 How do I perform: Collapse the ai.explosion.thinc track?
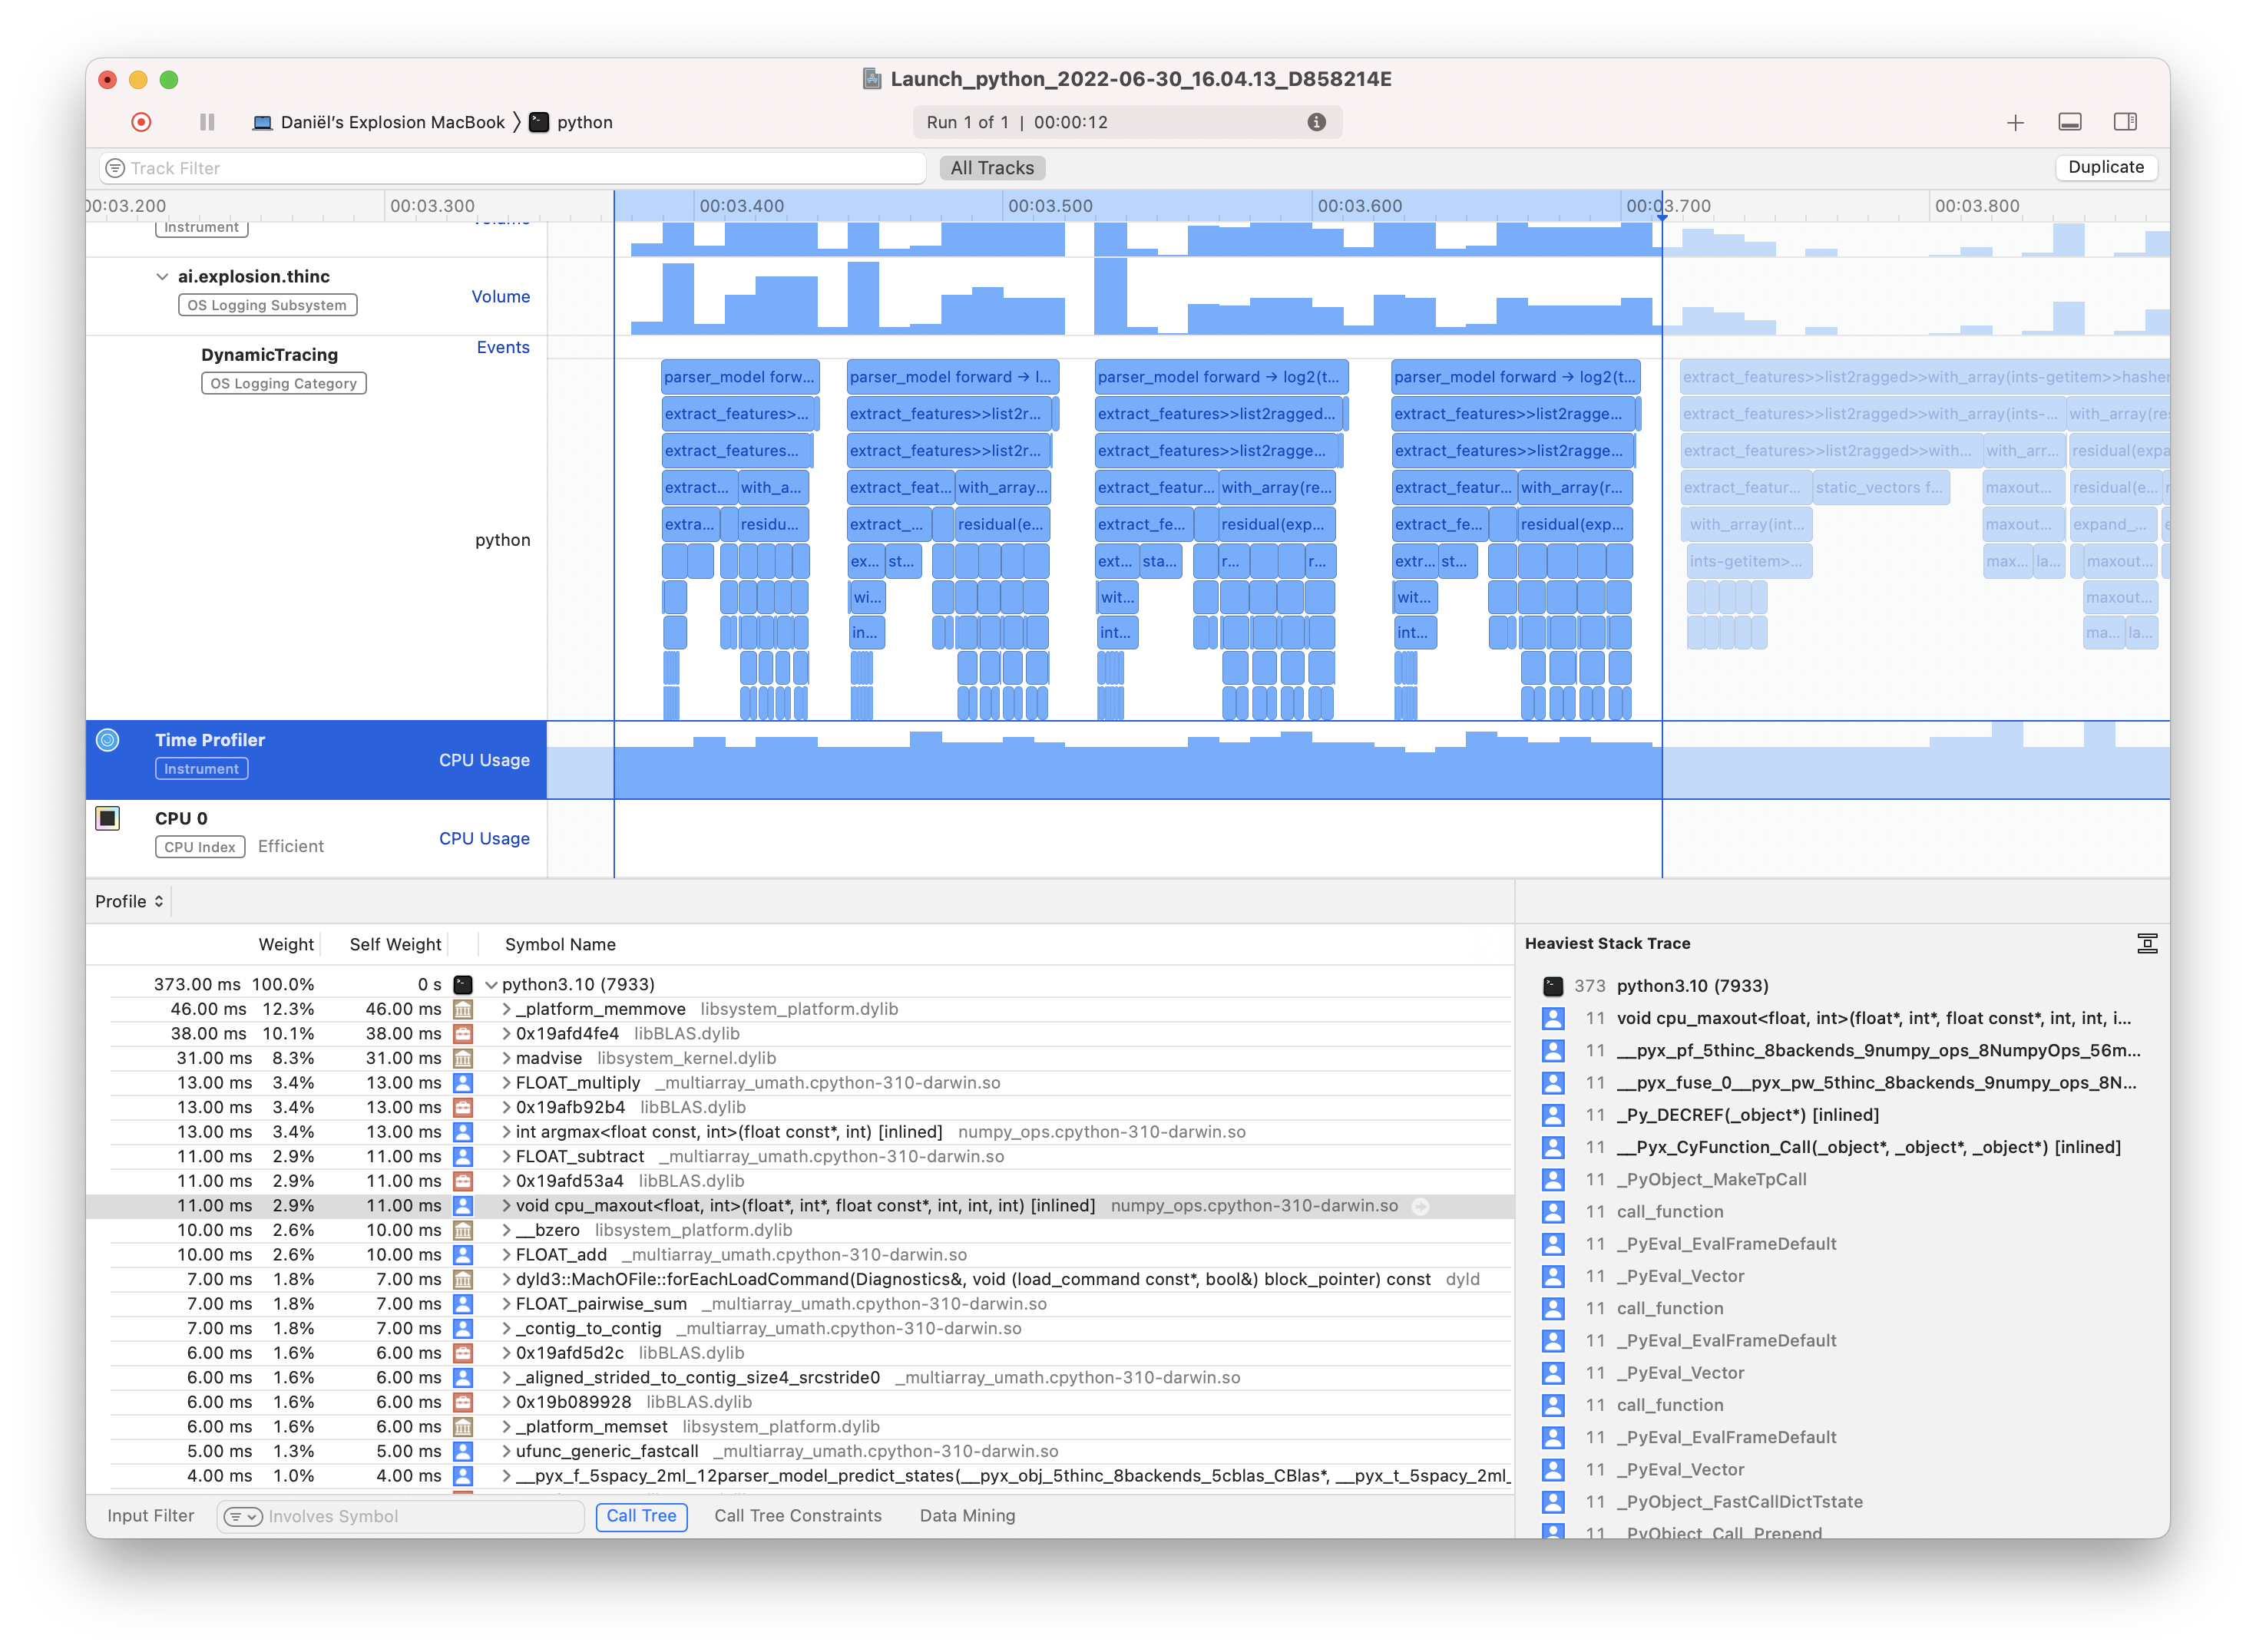(x=162, y=277)
